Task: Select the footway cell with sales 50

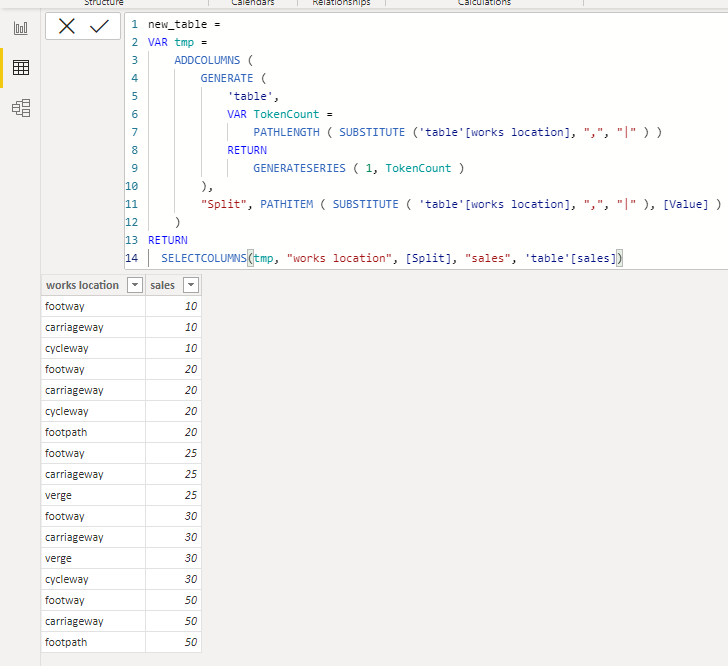Action: 93,600
